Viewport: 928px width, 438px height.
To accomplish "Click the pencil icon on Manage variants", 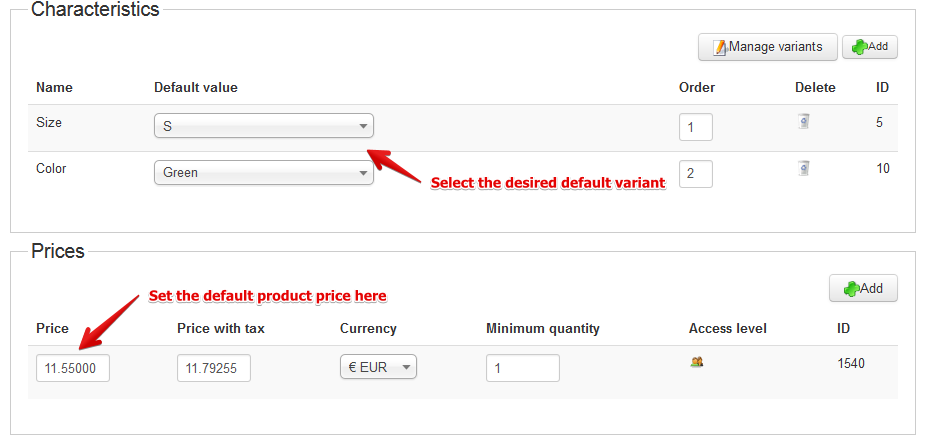I will pos(720,47).
